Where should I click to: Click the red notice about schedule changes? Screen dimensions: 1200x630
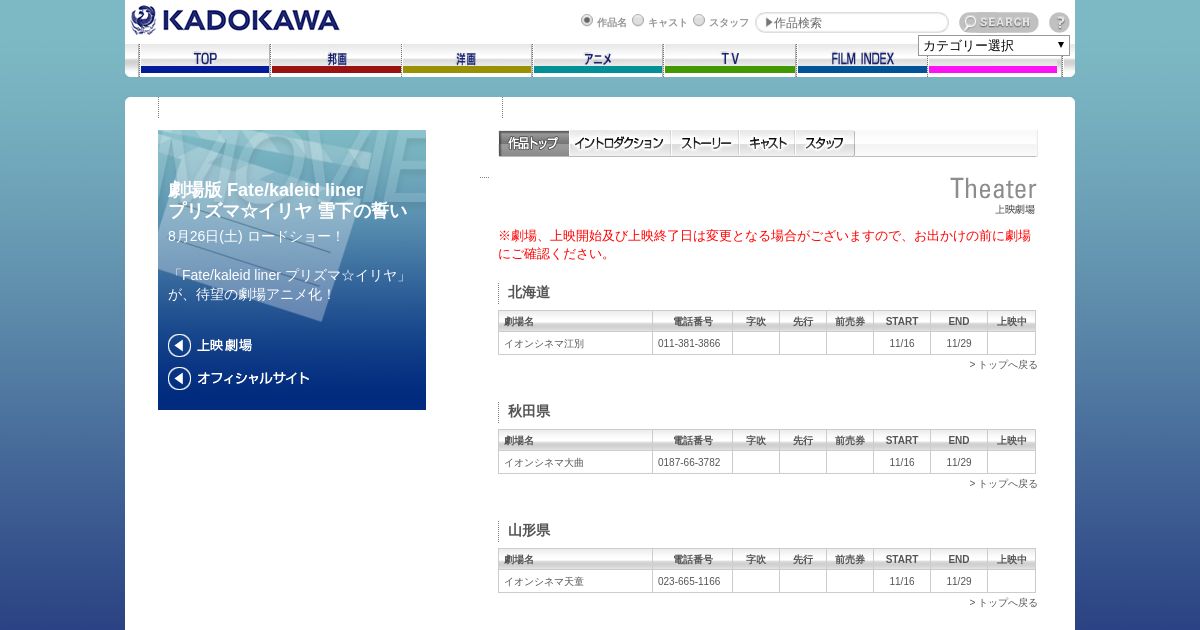pyautogui.click(x=765, y=245)
